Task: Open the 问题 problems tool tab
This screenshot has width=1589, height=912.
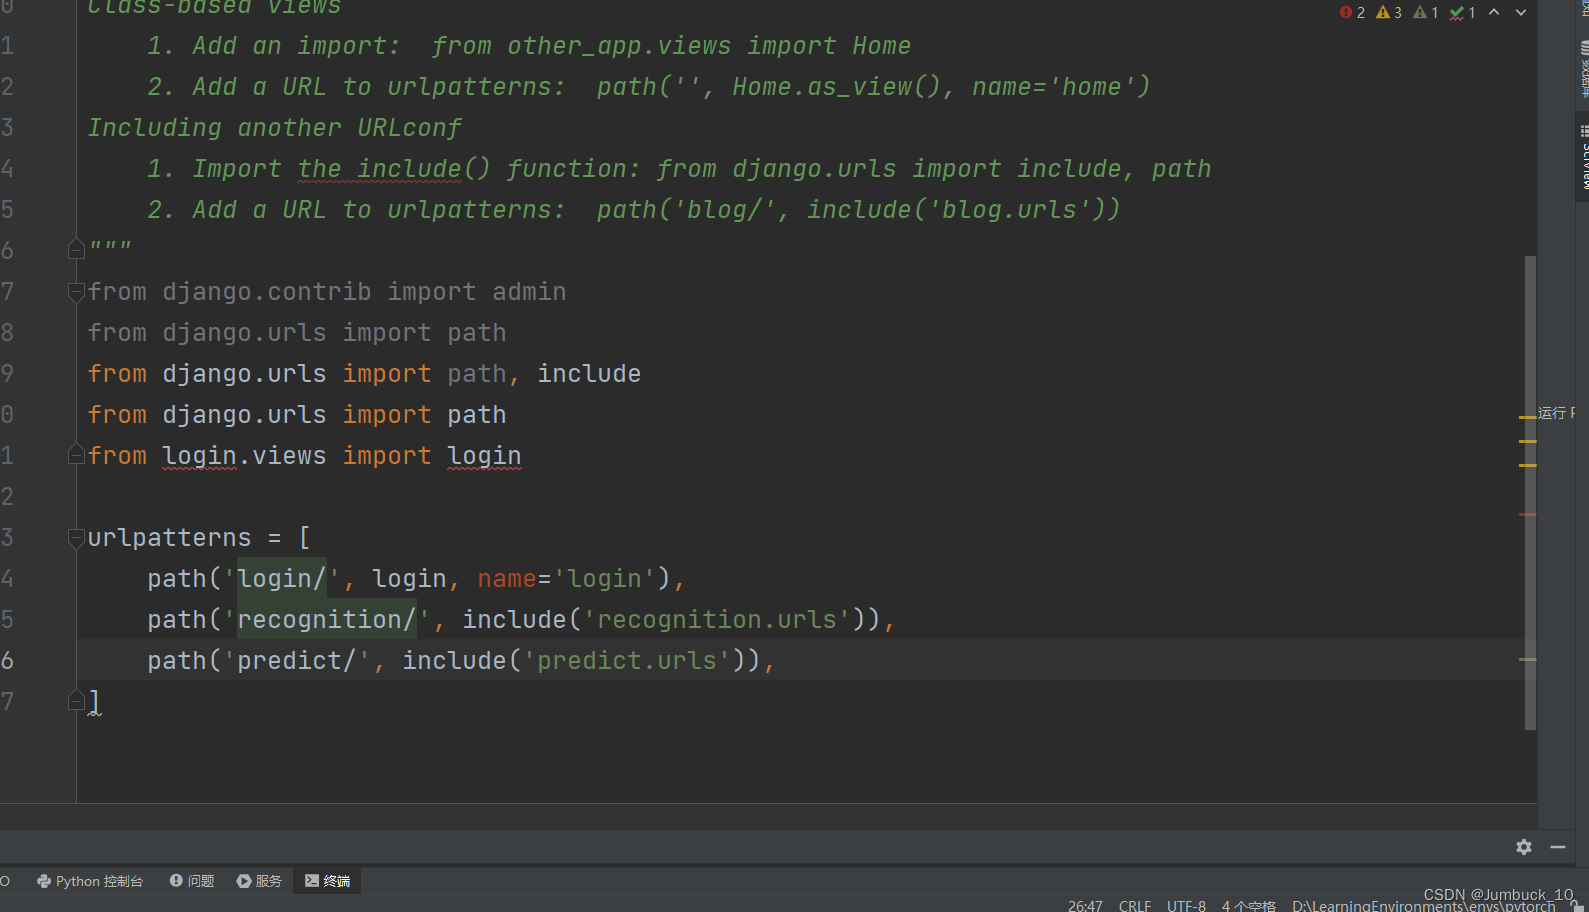Action: pyautogui.click(x=192, y=881)
